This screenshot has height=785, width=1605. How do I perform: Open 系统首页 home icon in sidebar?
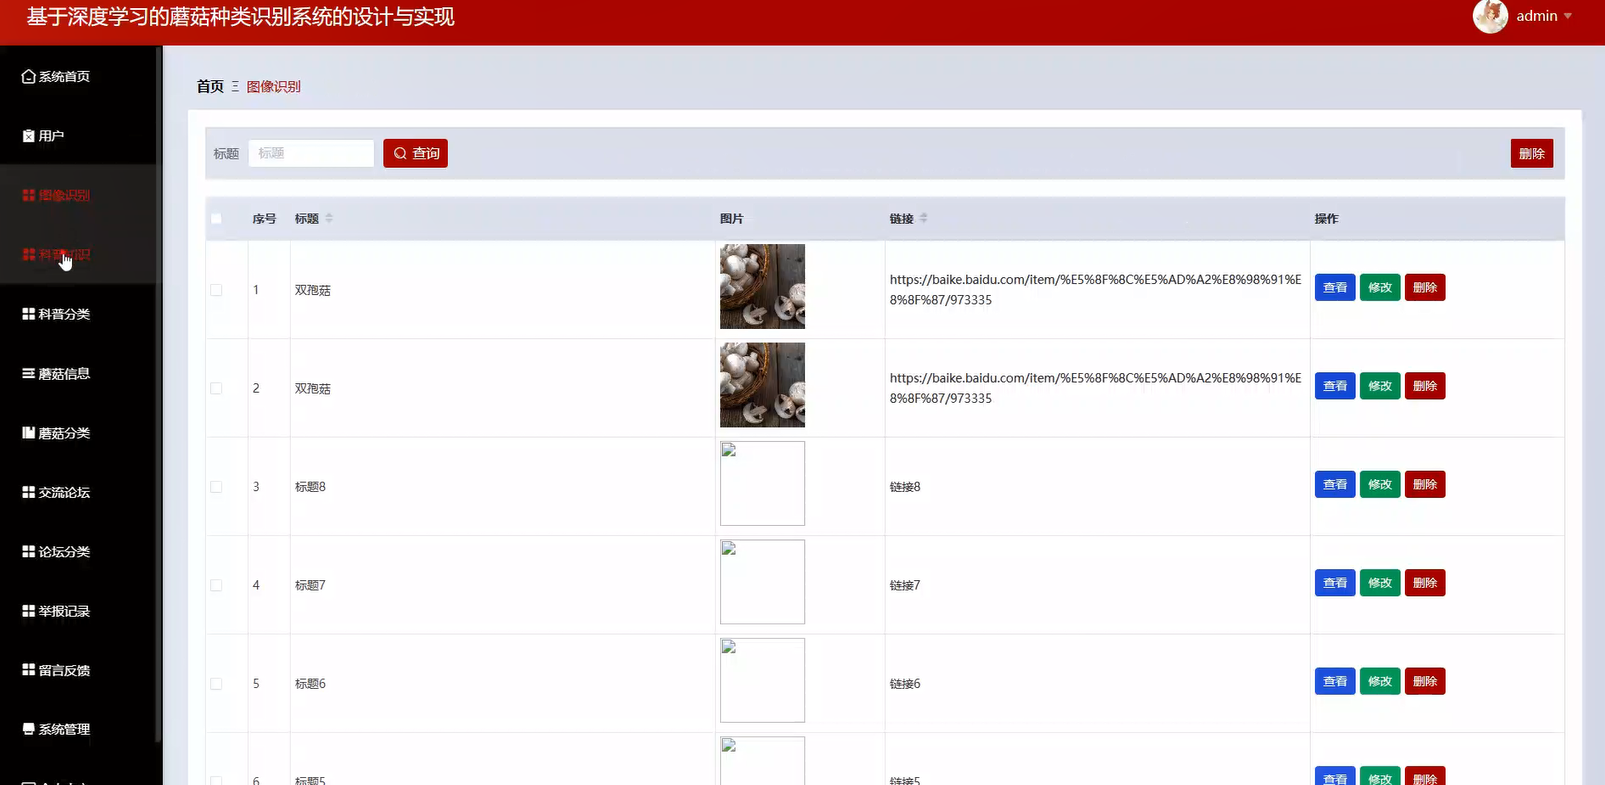coord(28,76)
